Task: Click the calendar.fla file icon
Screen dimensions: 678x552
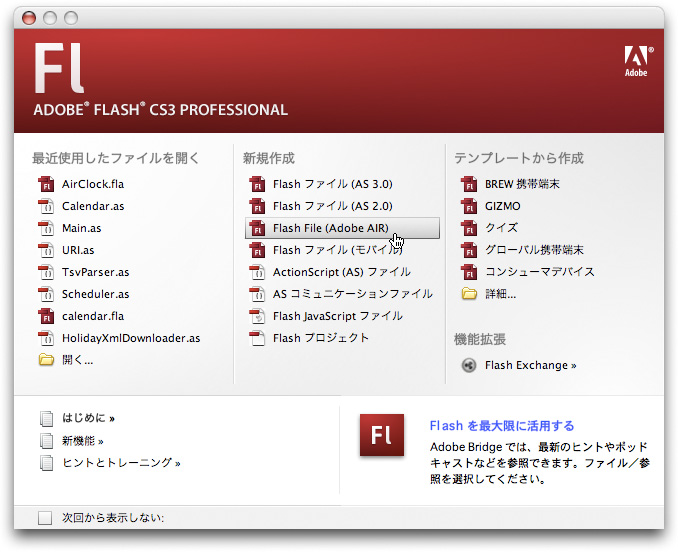Action: (x=46, y=316)
